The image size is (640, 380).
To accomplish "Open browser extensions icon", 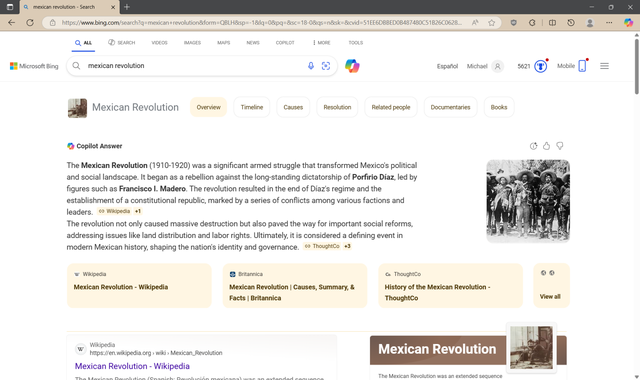I will click(532, 23).
